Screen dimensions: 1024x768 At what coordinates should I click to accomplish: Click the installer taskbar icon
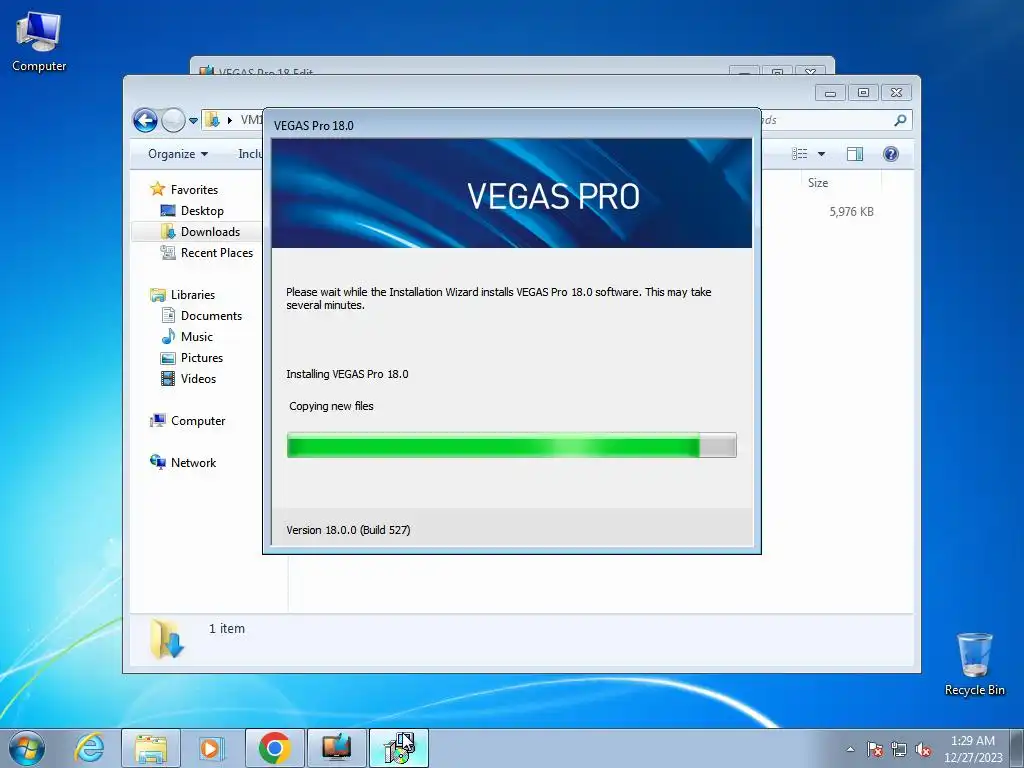click(399, 748)
